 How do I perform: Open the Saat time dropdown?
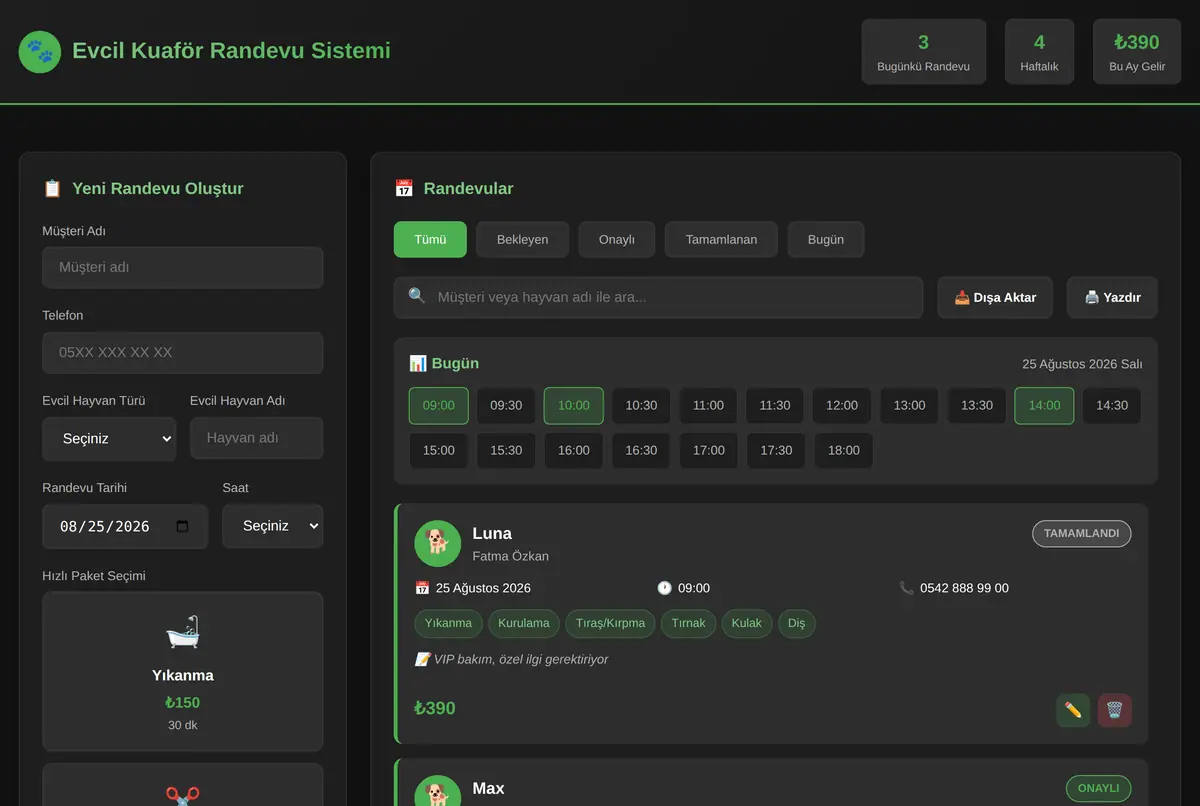272,526
